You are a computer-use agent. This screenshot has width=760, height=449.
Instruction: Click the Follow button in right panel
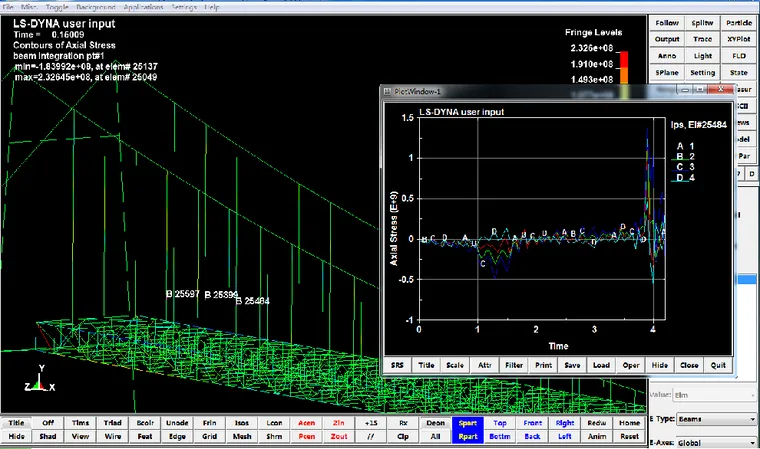coord(667,23)
